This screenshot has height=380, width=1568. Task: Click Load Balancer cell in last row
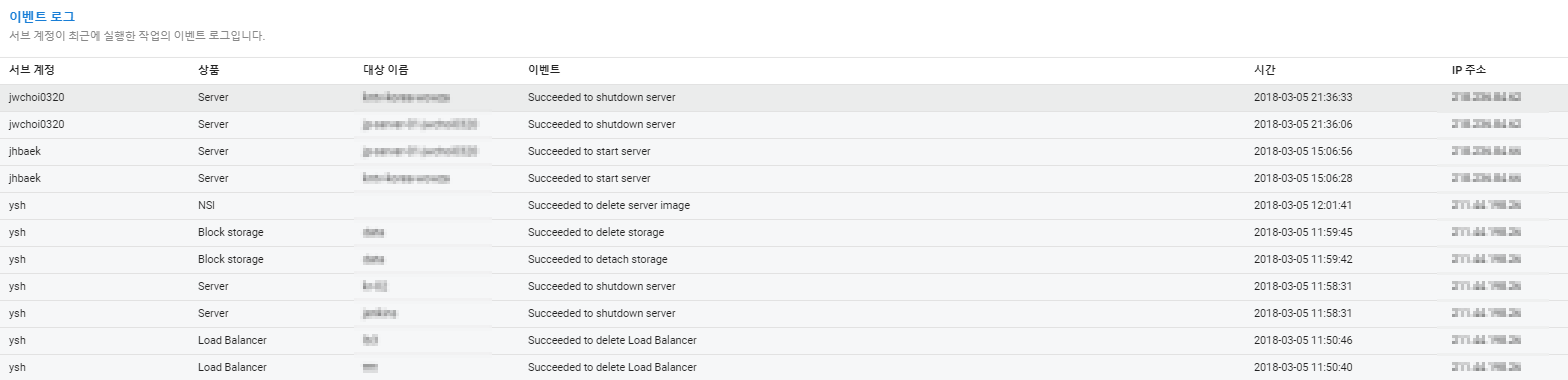(x=232, y=368)
